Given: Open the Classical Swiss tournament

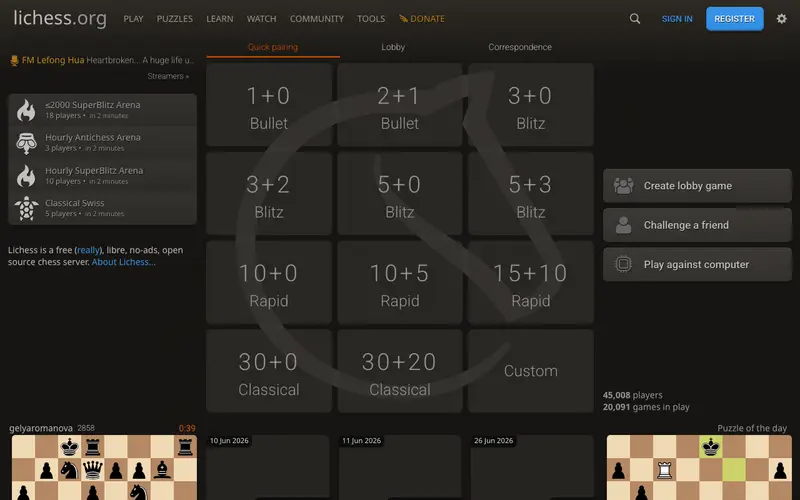Looking at the screenshot, I should pos(102,208).
